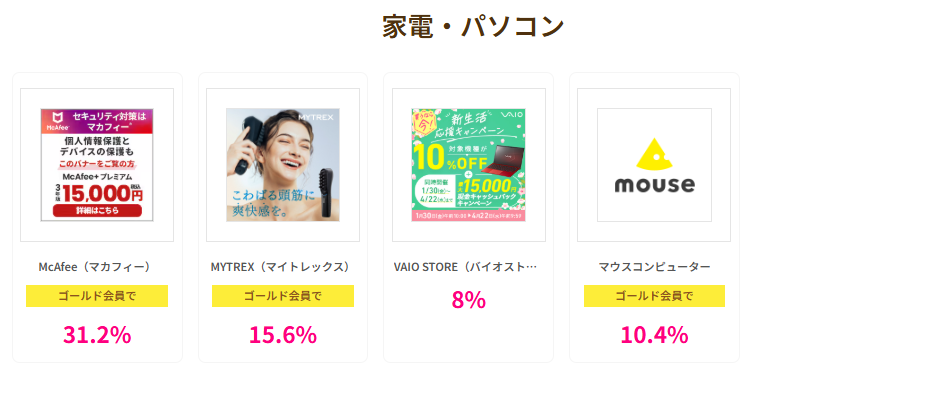Click the gold member badge under MYTREX

click(x=282, y=296)
